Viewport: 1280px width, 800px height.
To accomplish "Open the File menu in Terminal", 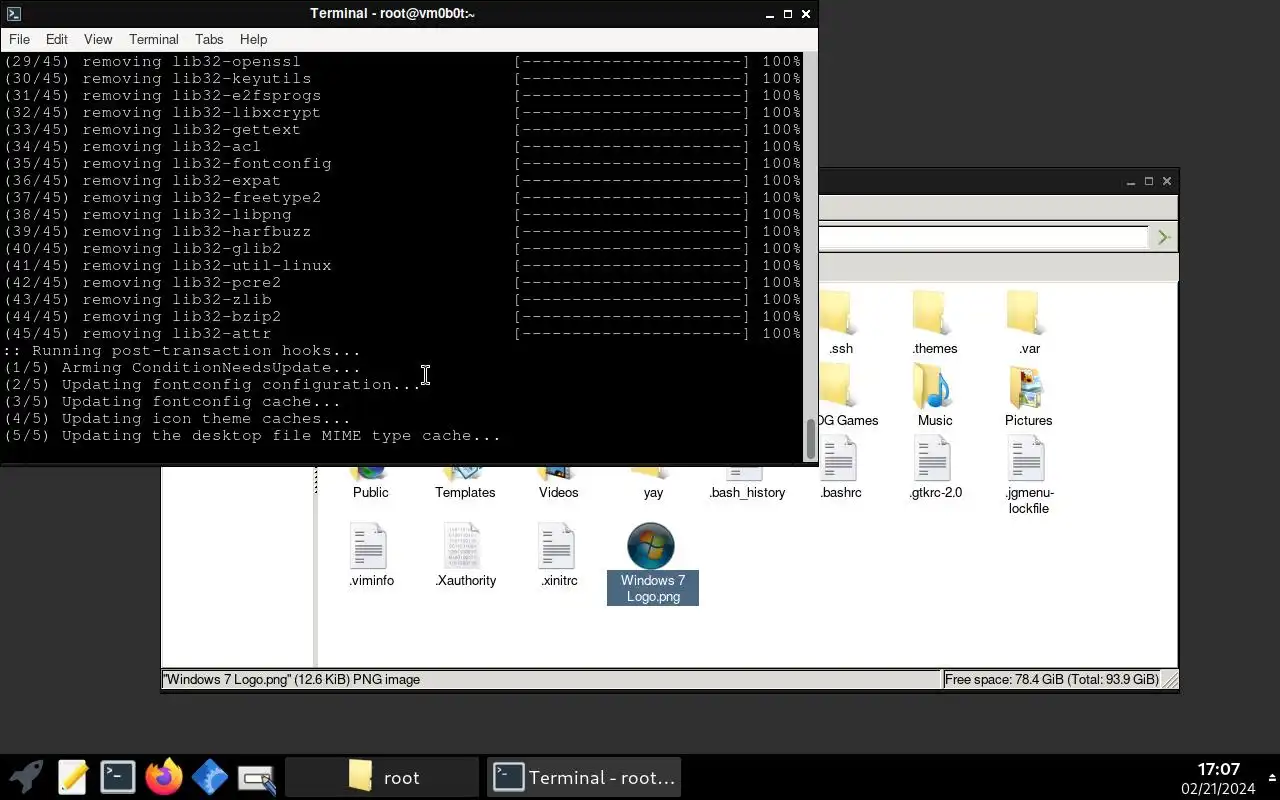I will [19, 39].
